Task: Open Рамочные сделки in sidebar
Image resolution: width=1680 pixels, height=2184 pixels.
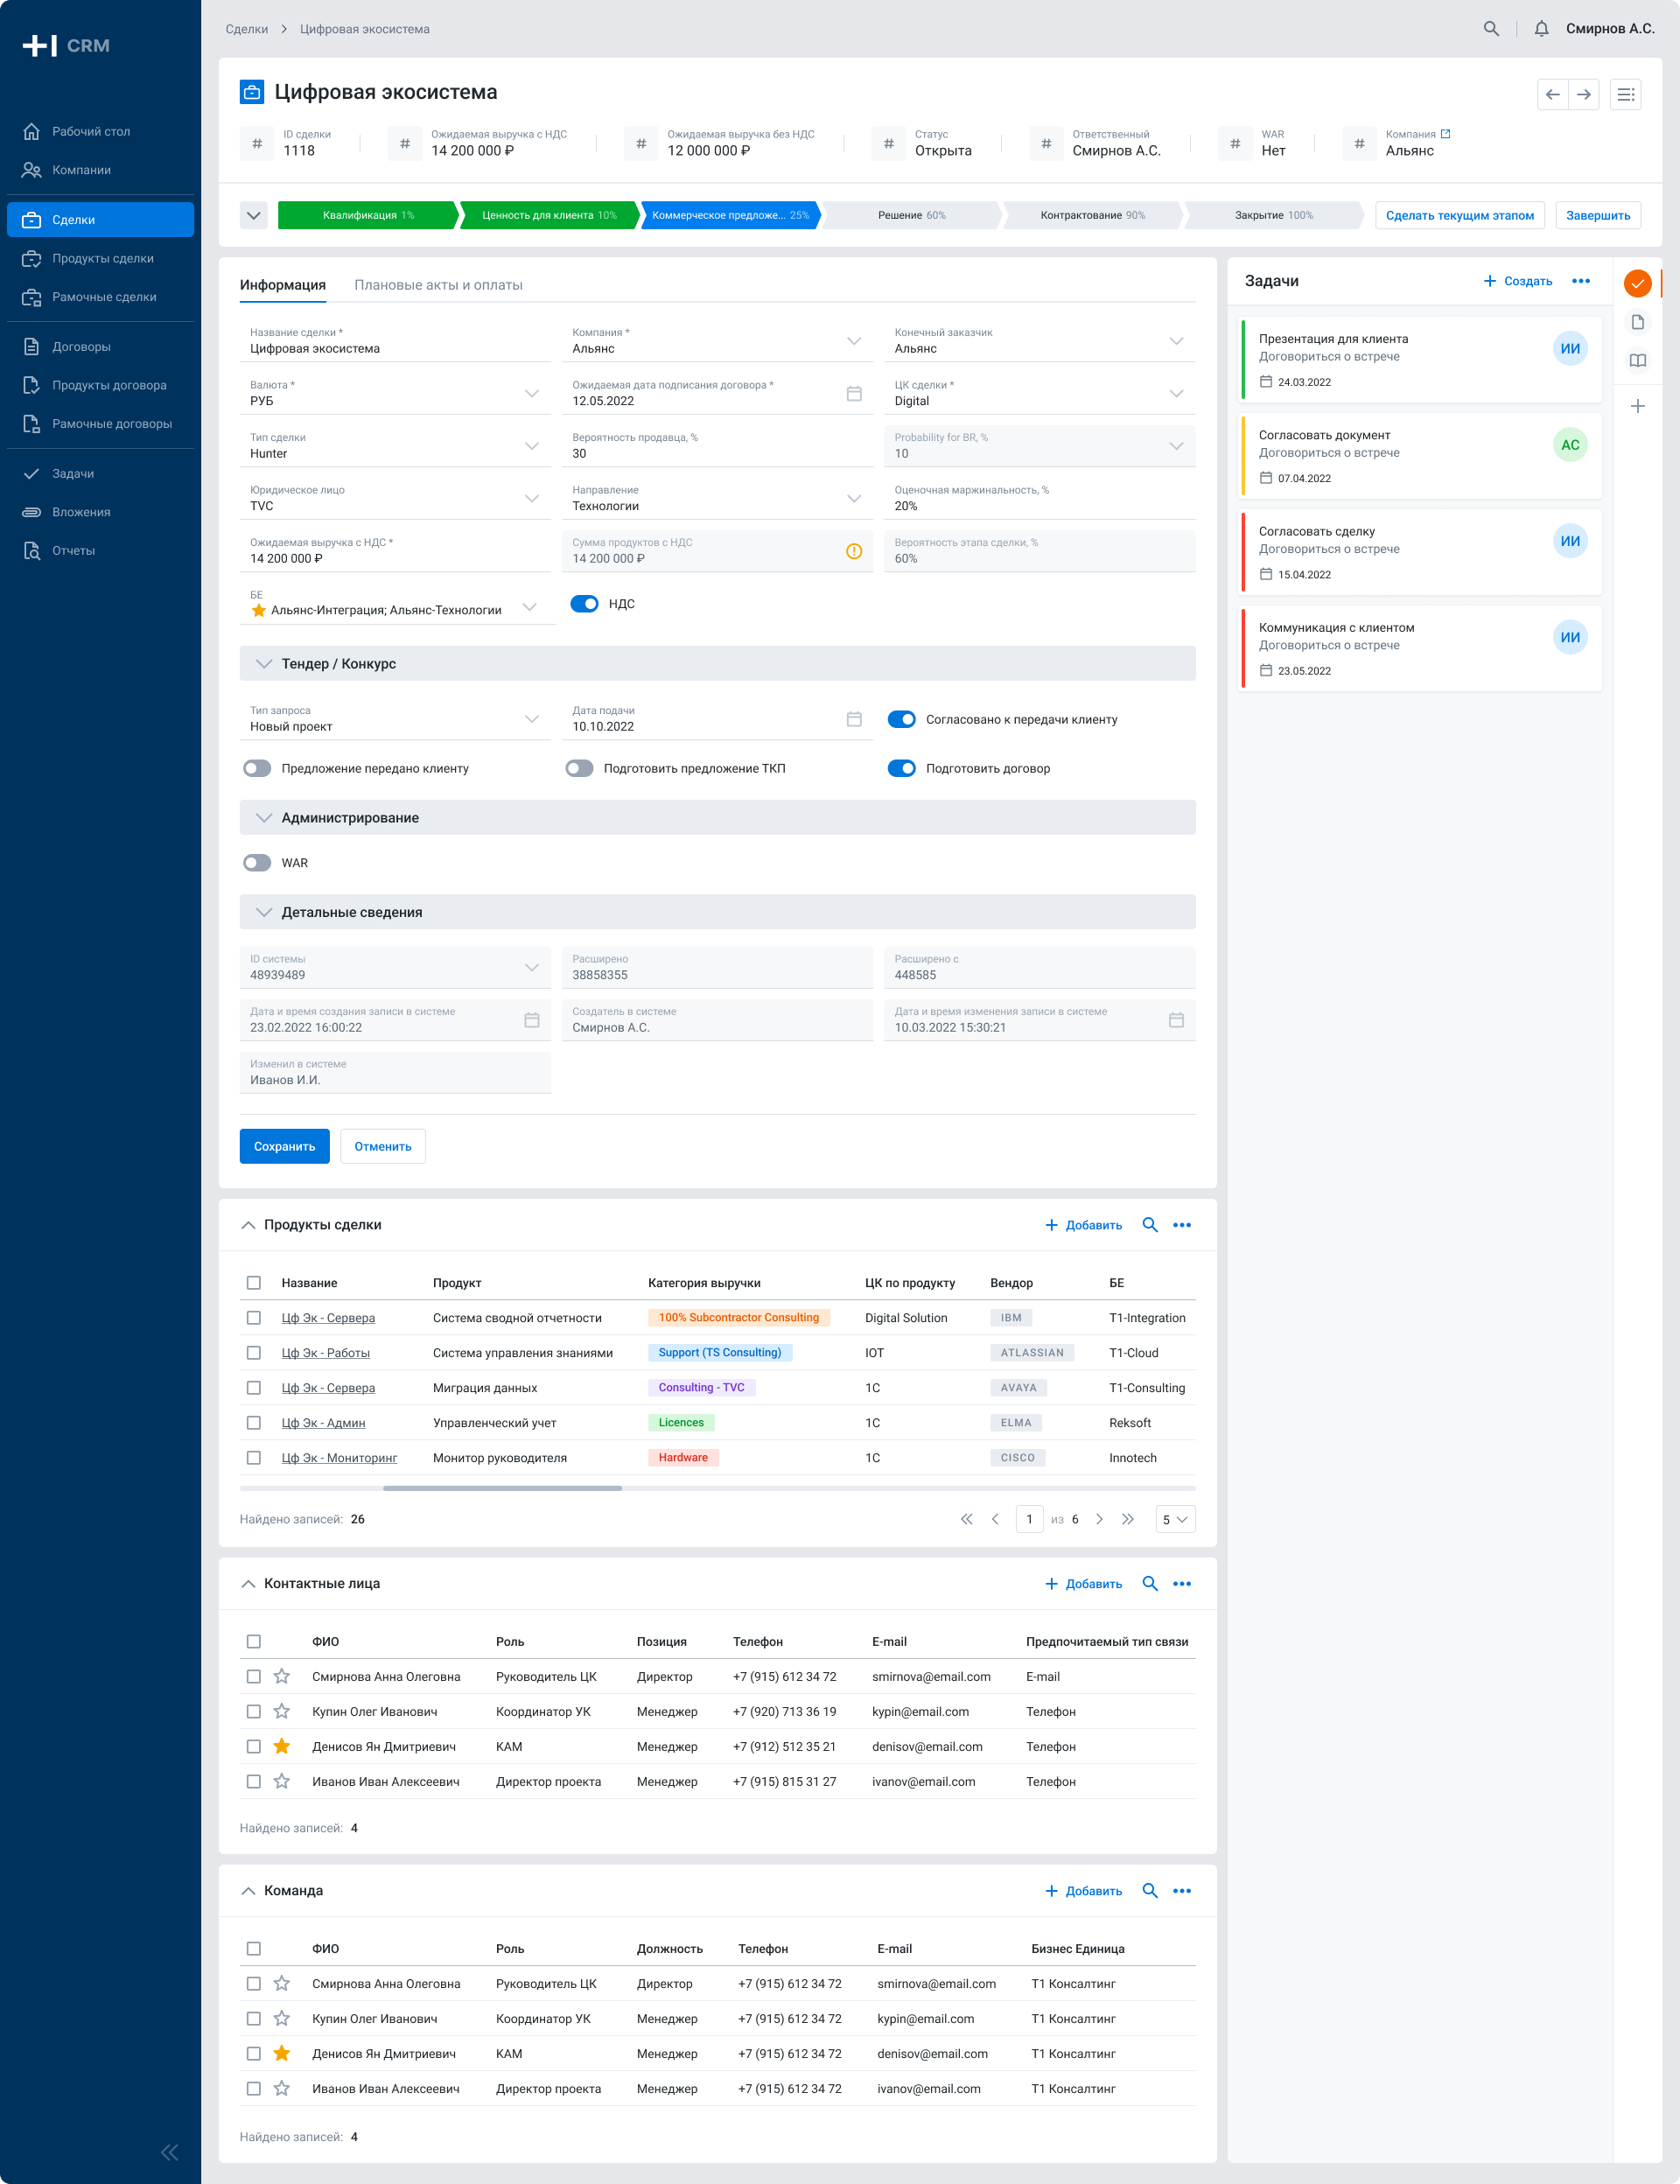Action: pos(100,297)
